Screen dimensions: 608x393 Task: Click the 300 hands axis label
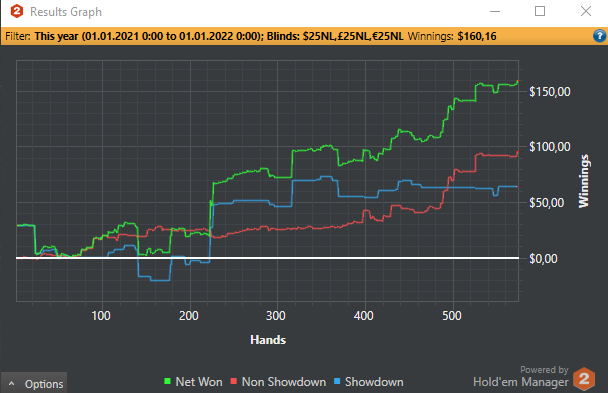[276, 316]
